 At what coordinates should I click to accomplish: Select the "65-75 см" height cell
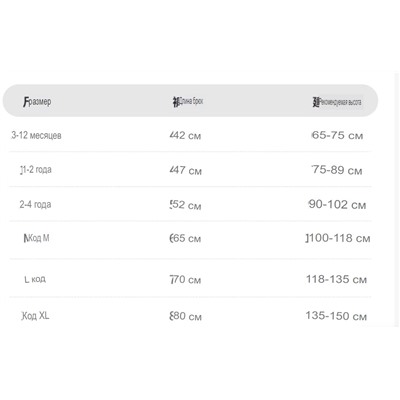337,135
